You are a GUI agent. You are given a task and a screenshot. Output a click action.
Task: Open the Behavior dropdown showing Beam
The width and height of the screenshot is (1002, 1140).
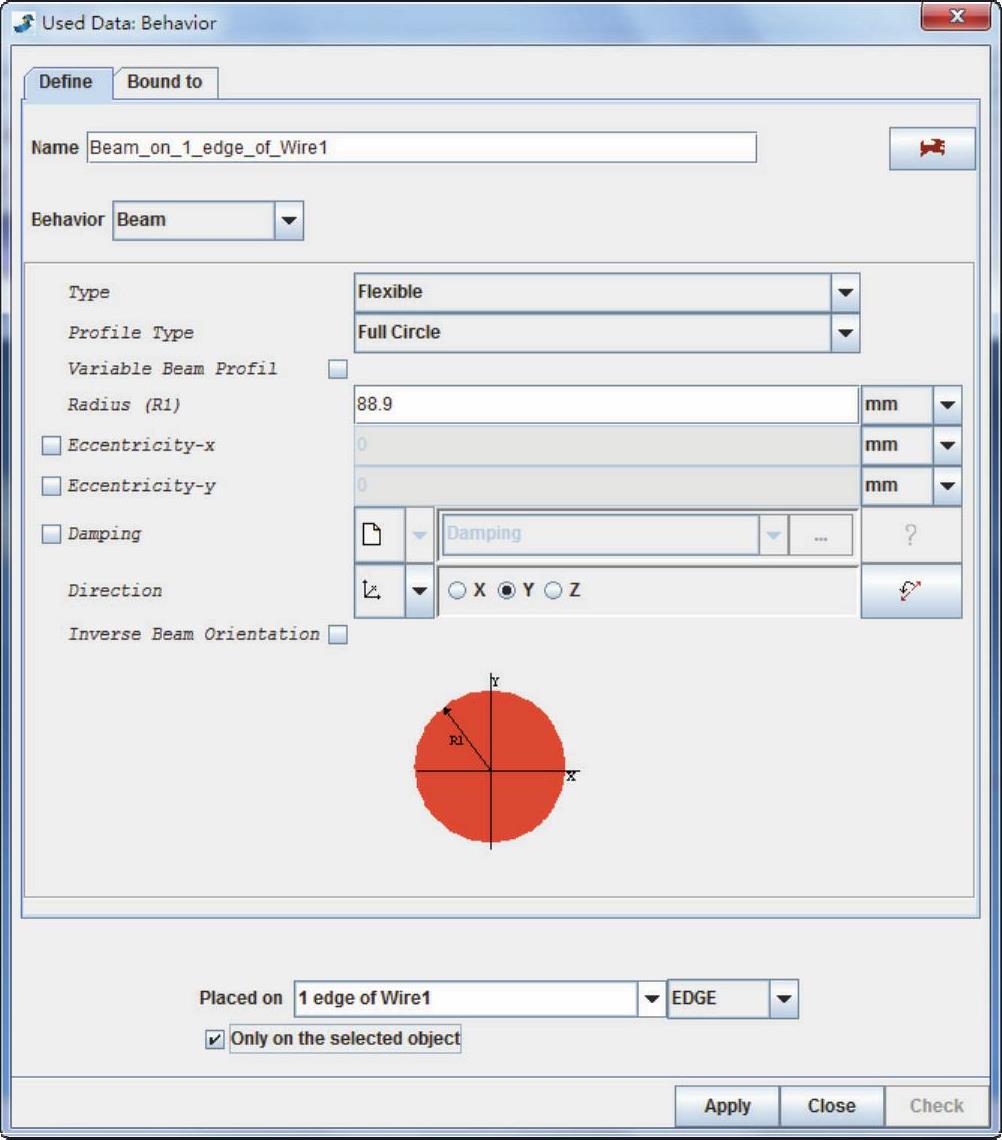[x=288, y=220]
